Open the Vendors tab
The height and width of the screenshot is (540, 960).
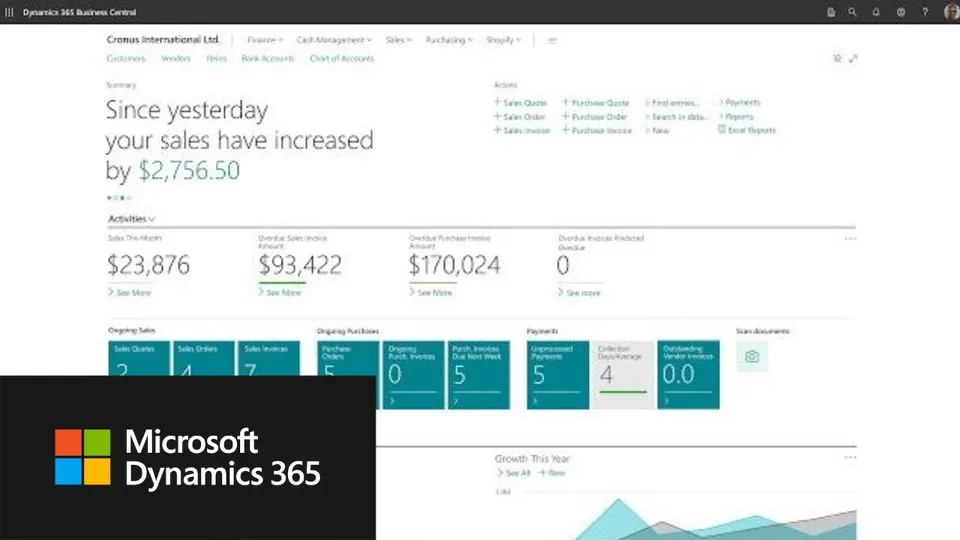coord(176,59)
